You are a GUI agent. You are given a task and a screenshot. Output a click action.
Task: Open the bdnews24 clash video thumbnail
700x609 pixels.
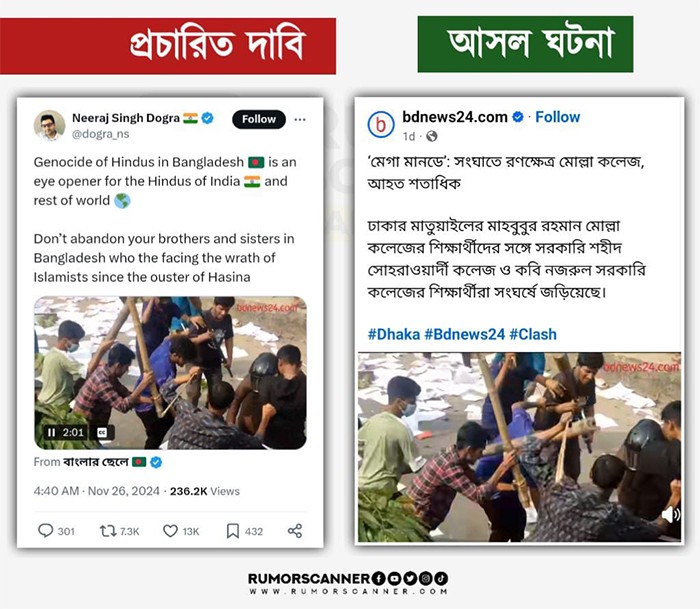coord(519,447)
